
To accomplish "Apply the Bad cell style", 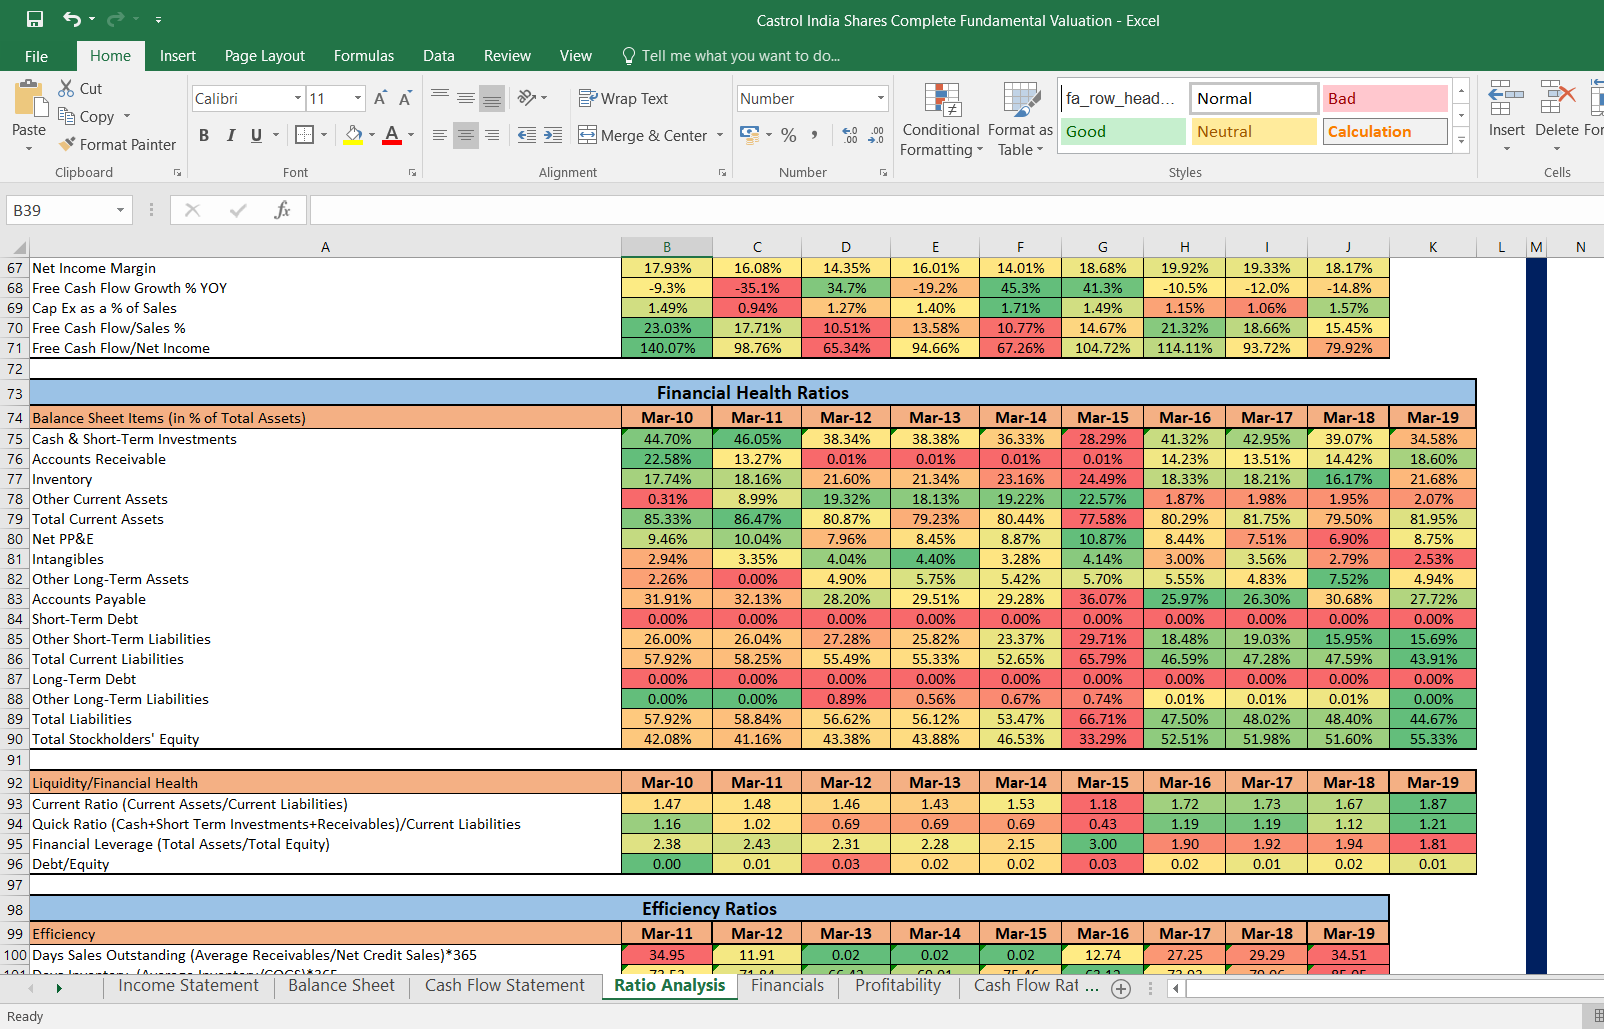I will pyautogui.click(x=1386, y=98).
